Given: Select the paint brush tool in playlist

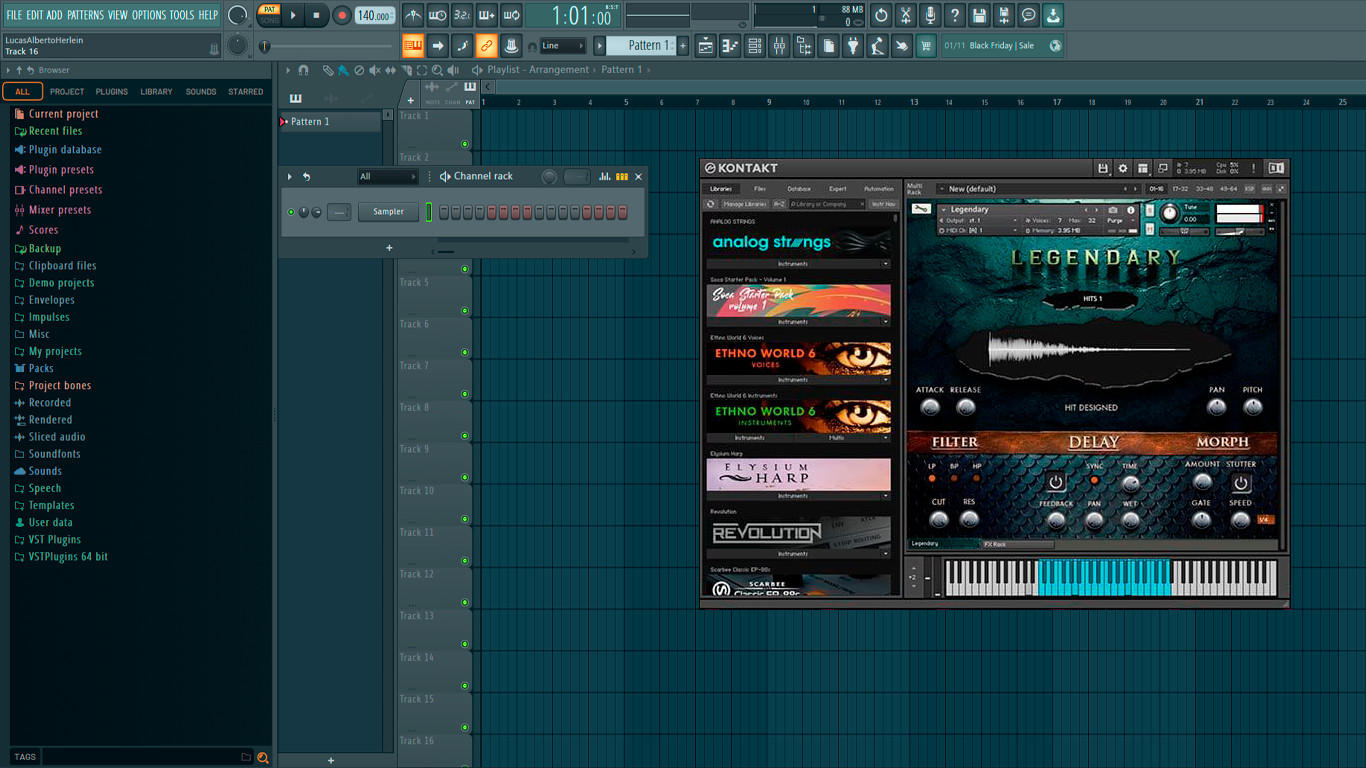Looking at the screenshot, I should click(343, 70).
